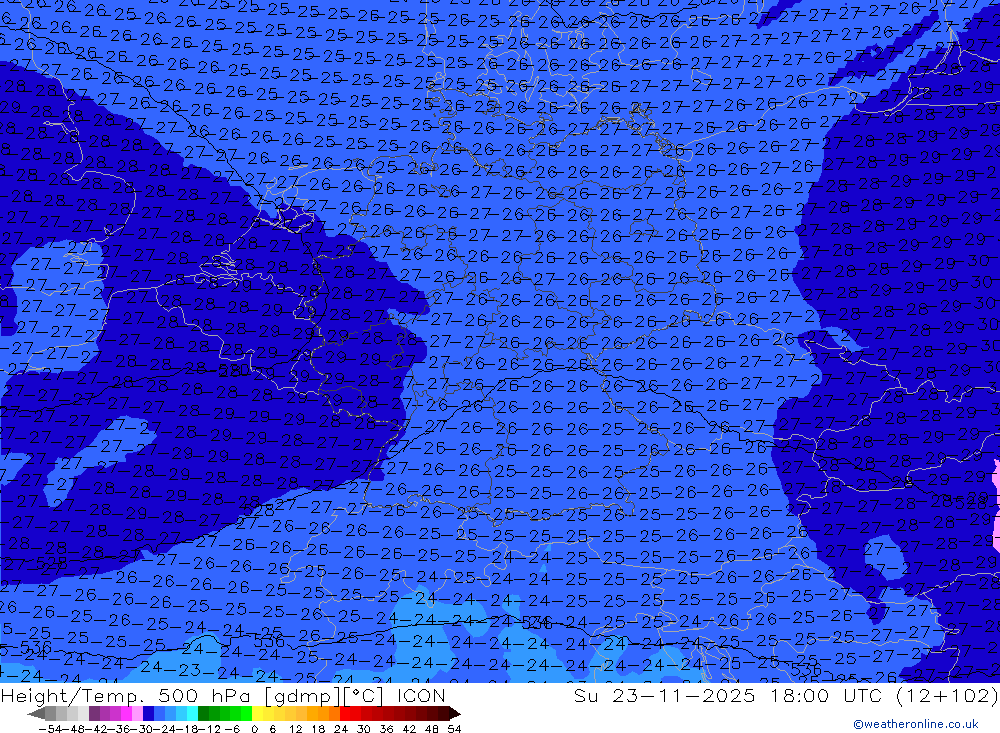Click the cyan -18 °C legend swatch
This screenshot has height=733, width=1000.
(192, 714)
